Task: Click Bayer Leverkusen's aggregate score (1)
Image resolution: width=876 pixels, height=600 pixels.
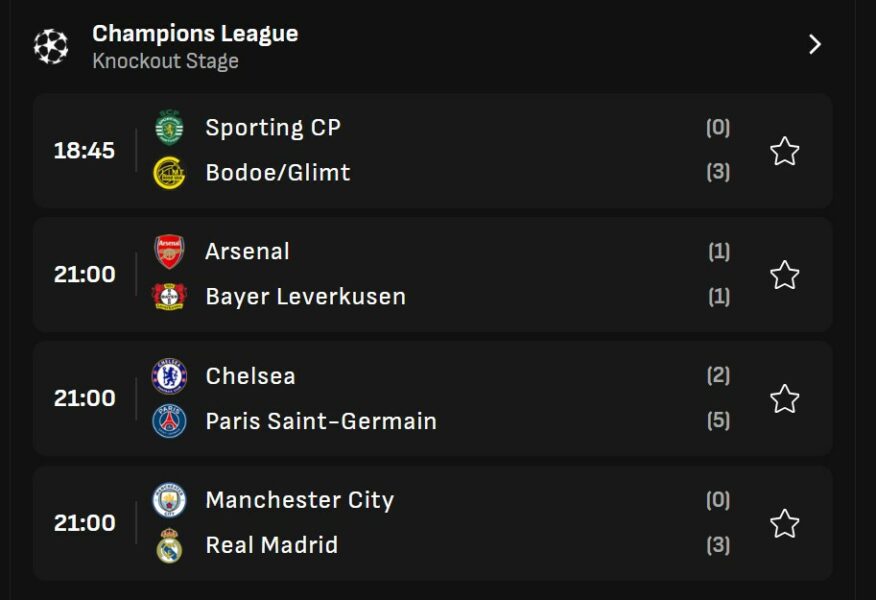Action: (x=718, y=297)
